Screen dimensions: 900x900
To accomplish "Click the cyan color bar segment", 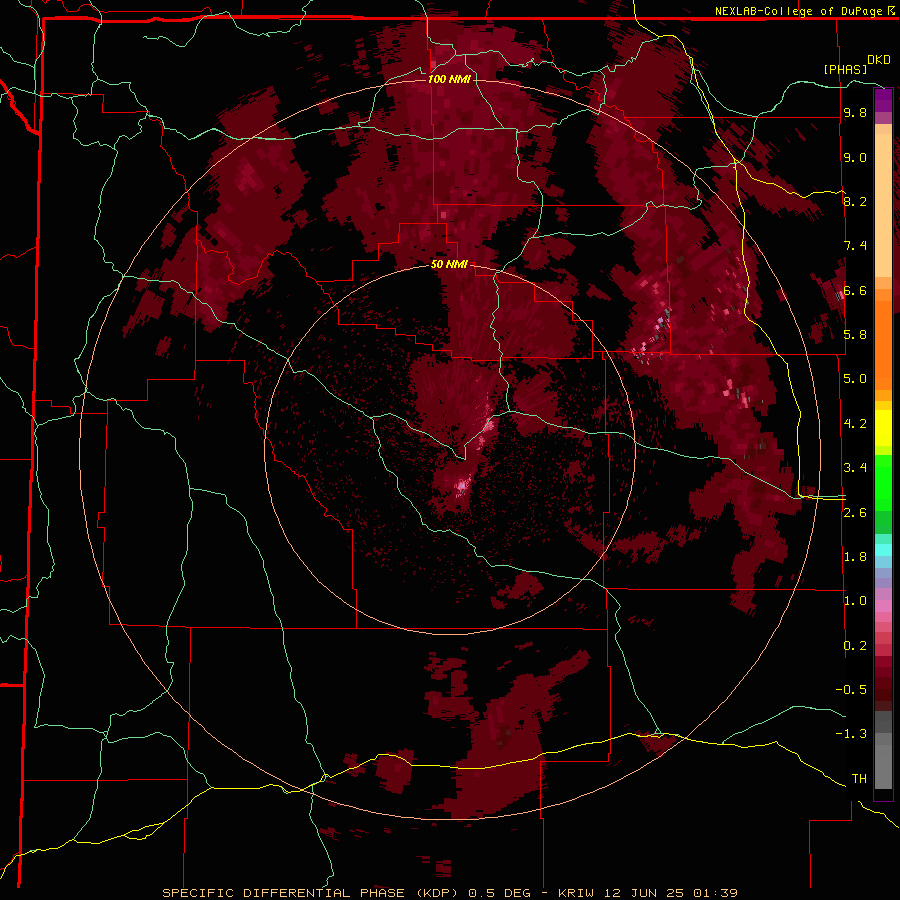I will tap(883, 550).
